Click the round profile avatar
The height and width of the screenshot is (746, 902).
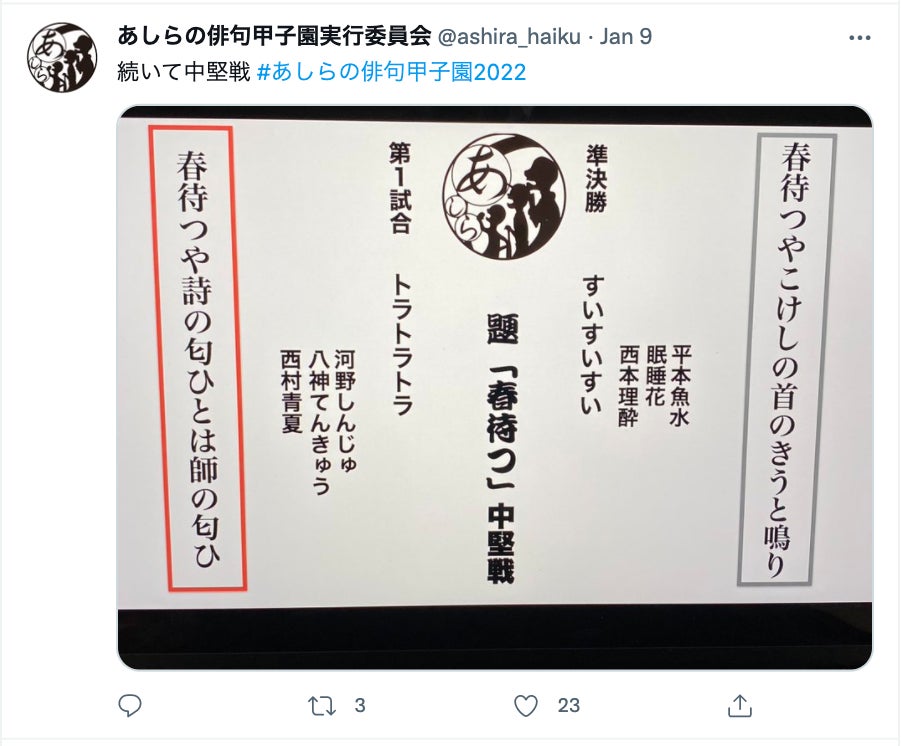click(62, 58)
